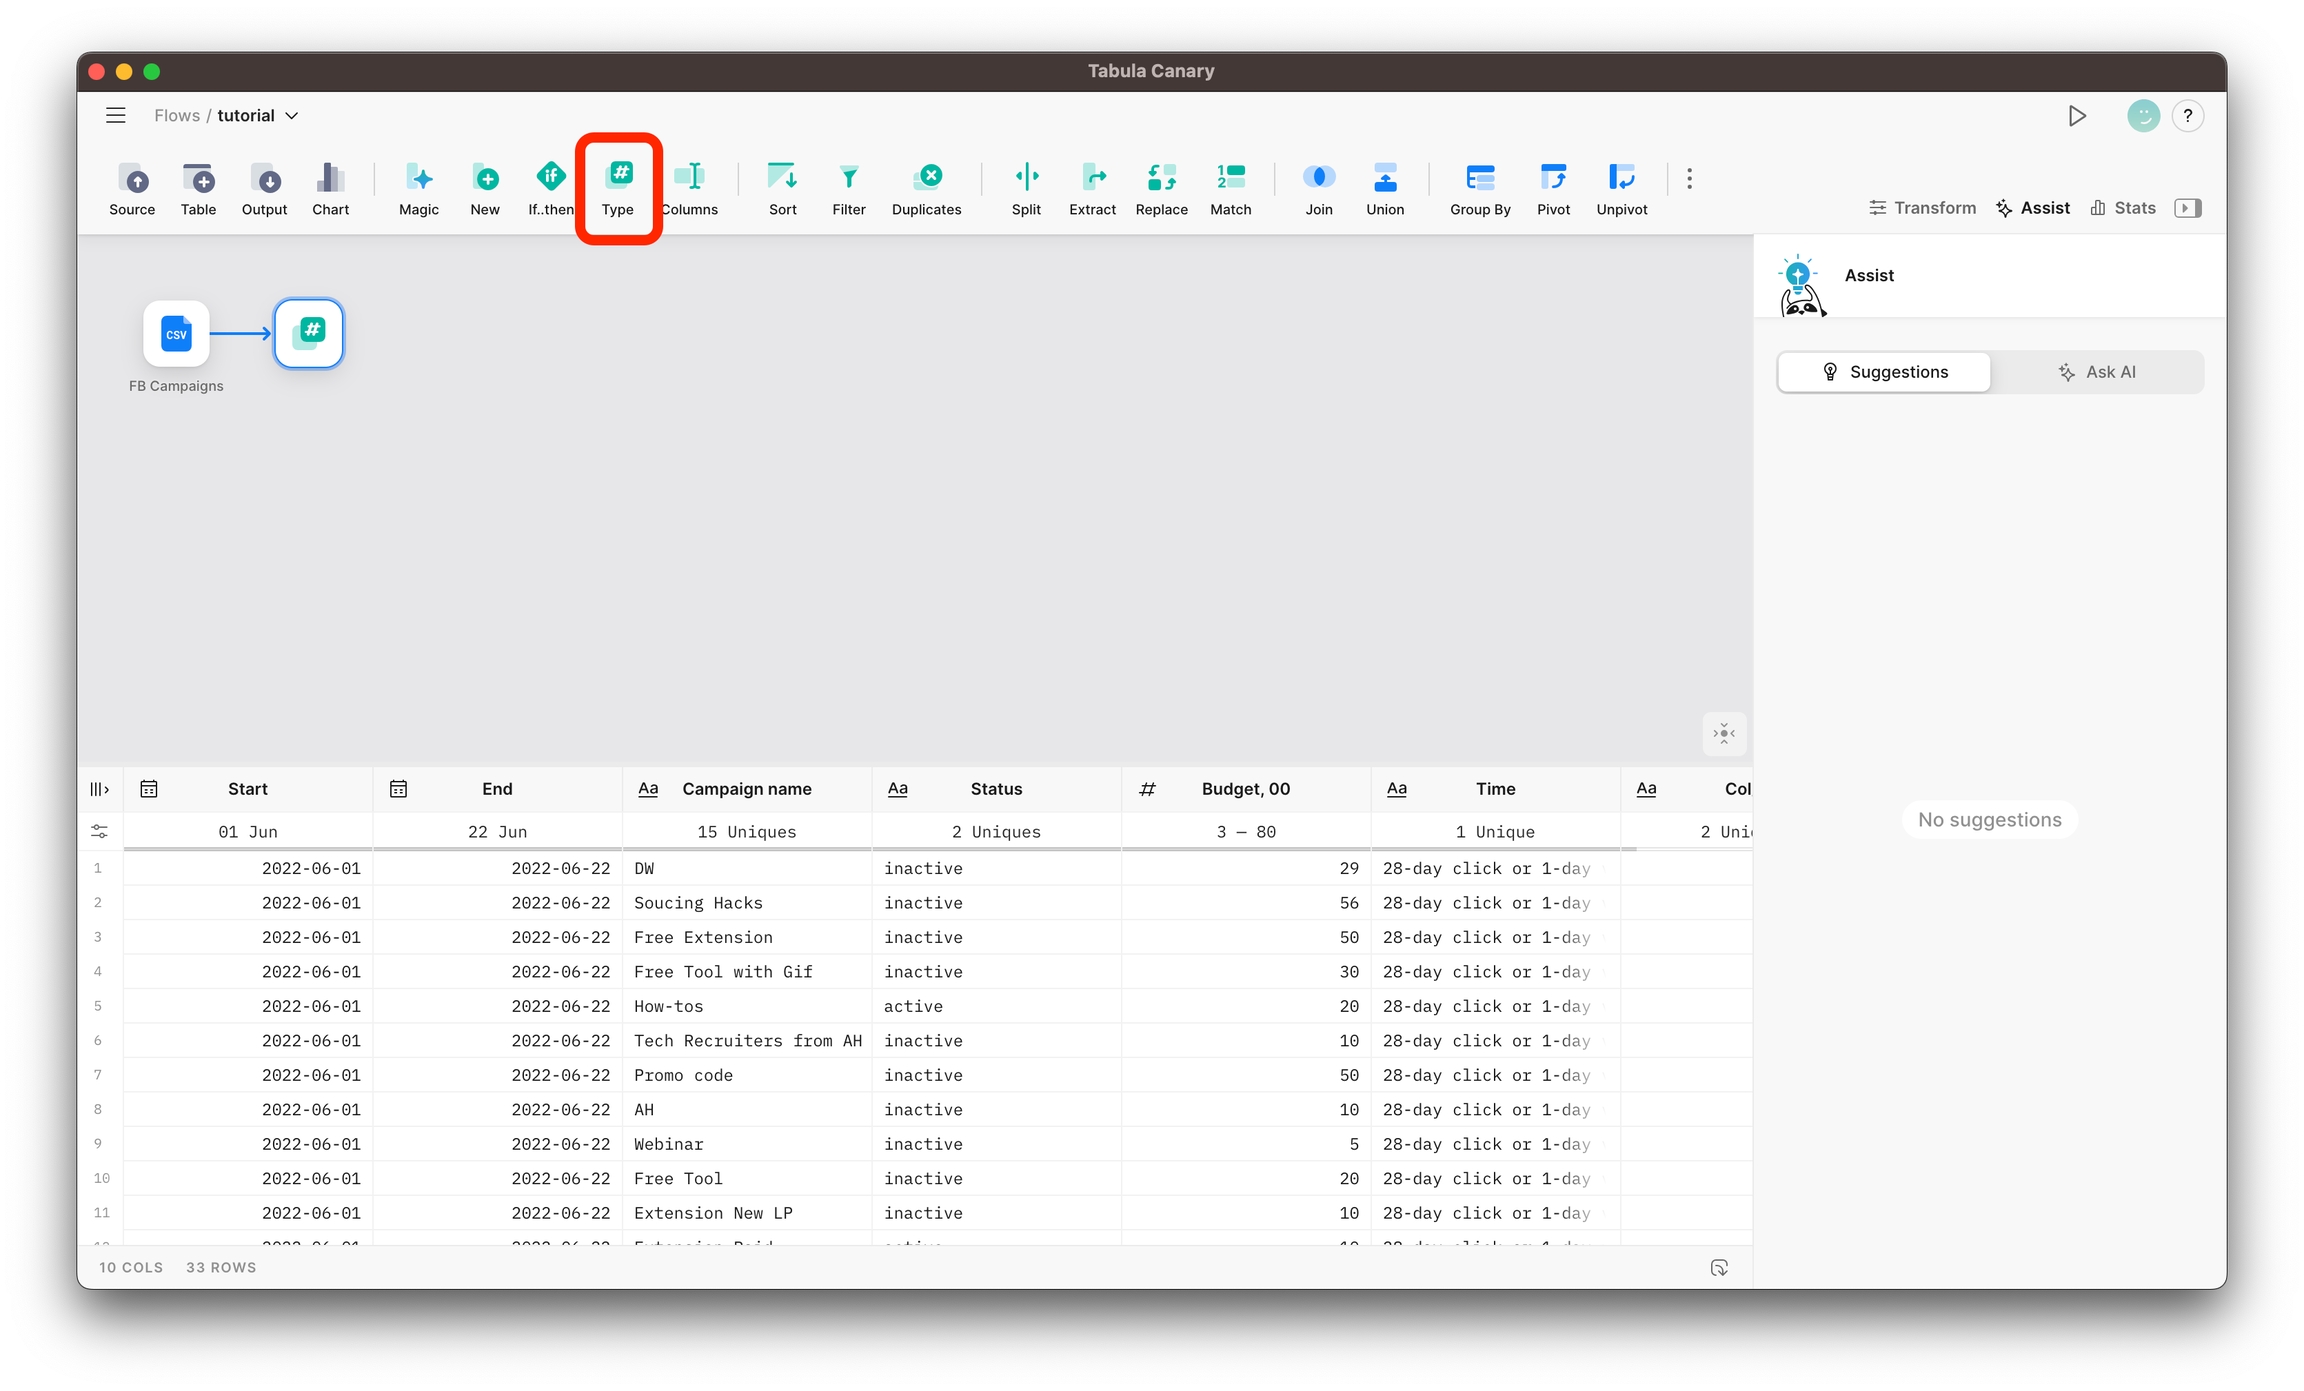Toggle the right side panel collapse
This screenshot has height=1391, width=2304.
tap(2187, 208)
